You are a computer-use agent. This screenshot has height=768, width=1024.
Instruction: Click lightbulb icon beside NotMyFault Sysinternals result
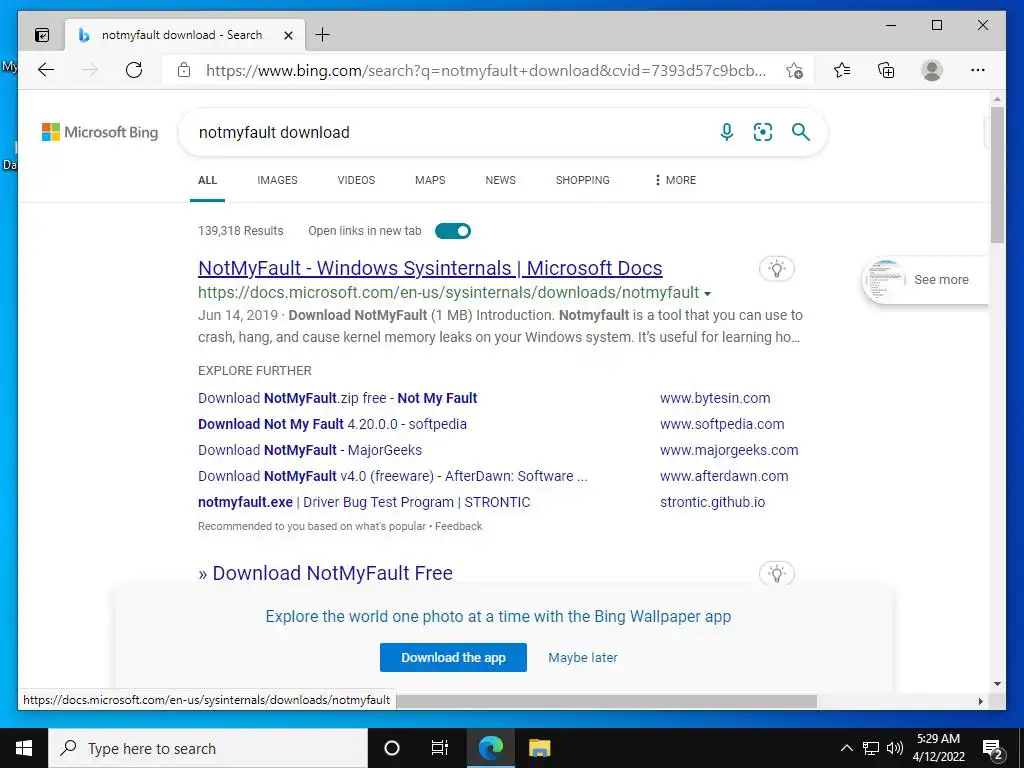click(776, 268)
